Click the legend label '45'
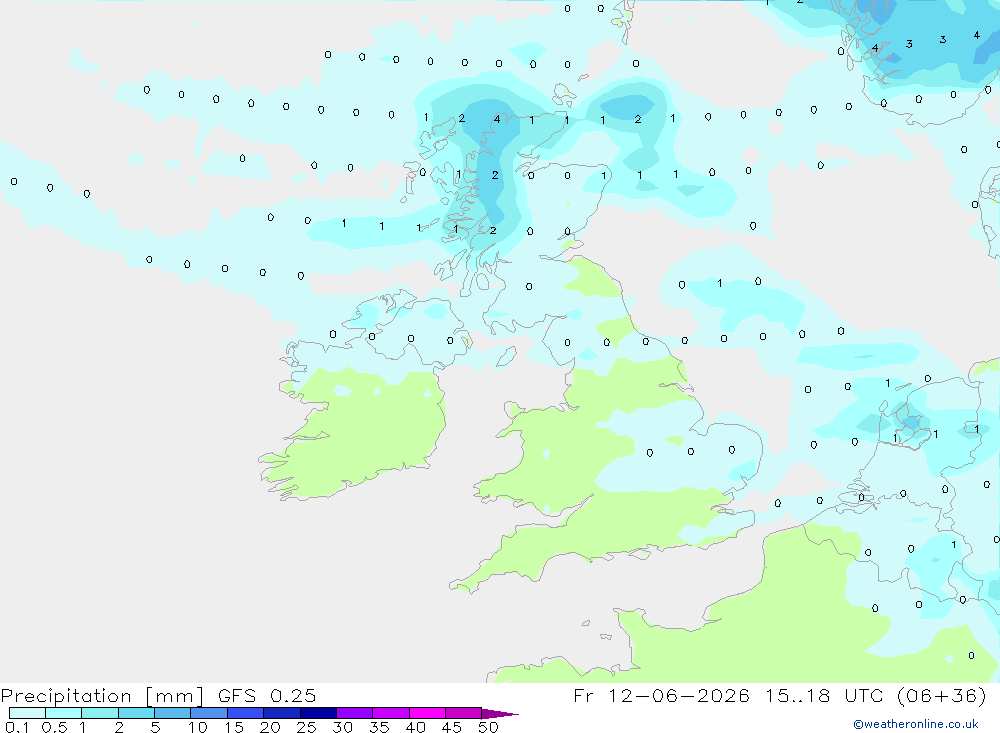This screenshot has width=1000, height=733. click(452, 727)
